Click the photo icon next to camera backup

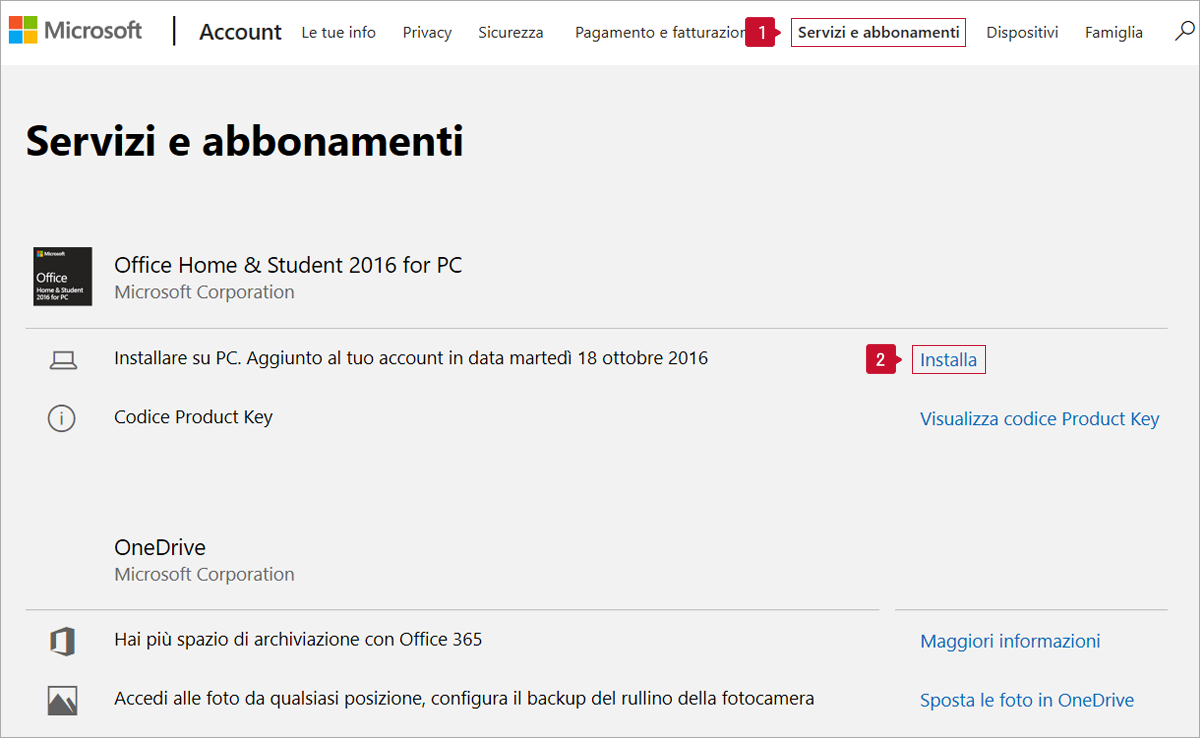click(62, 699)
